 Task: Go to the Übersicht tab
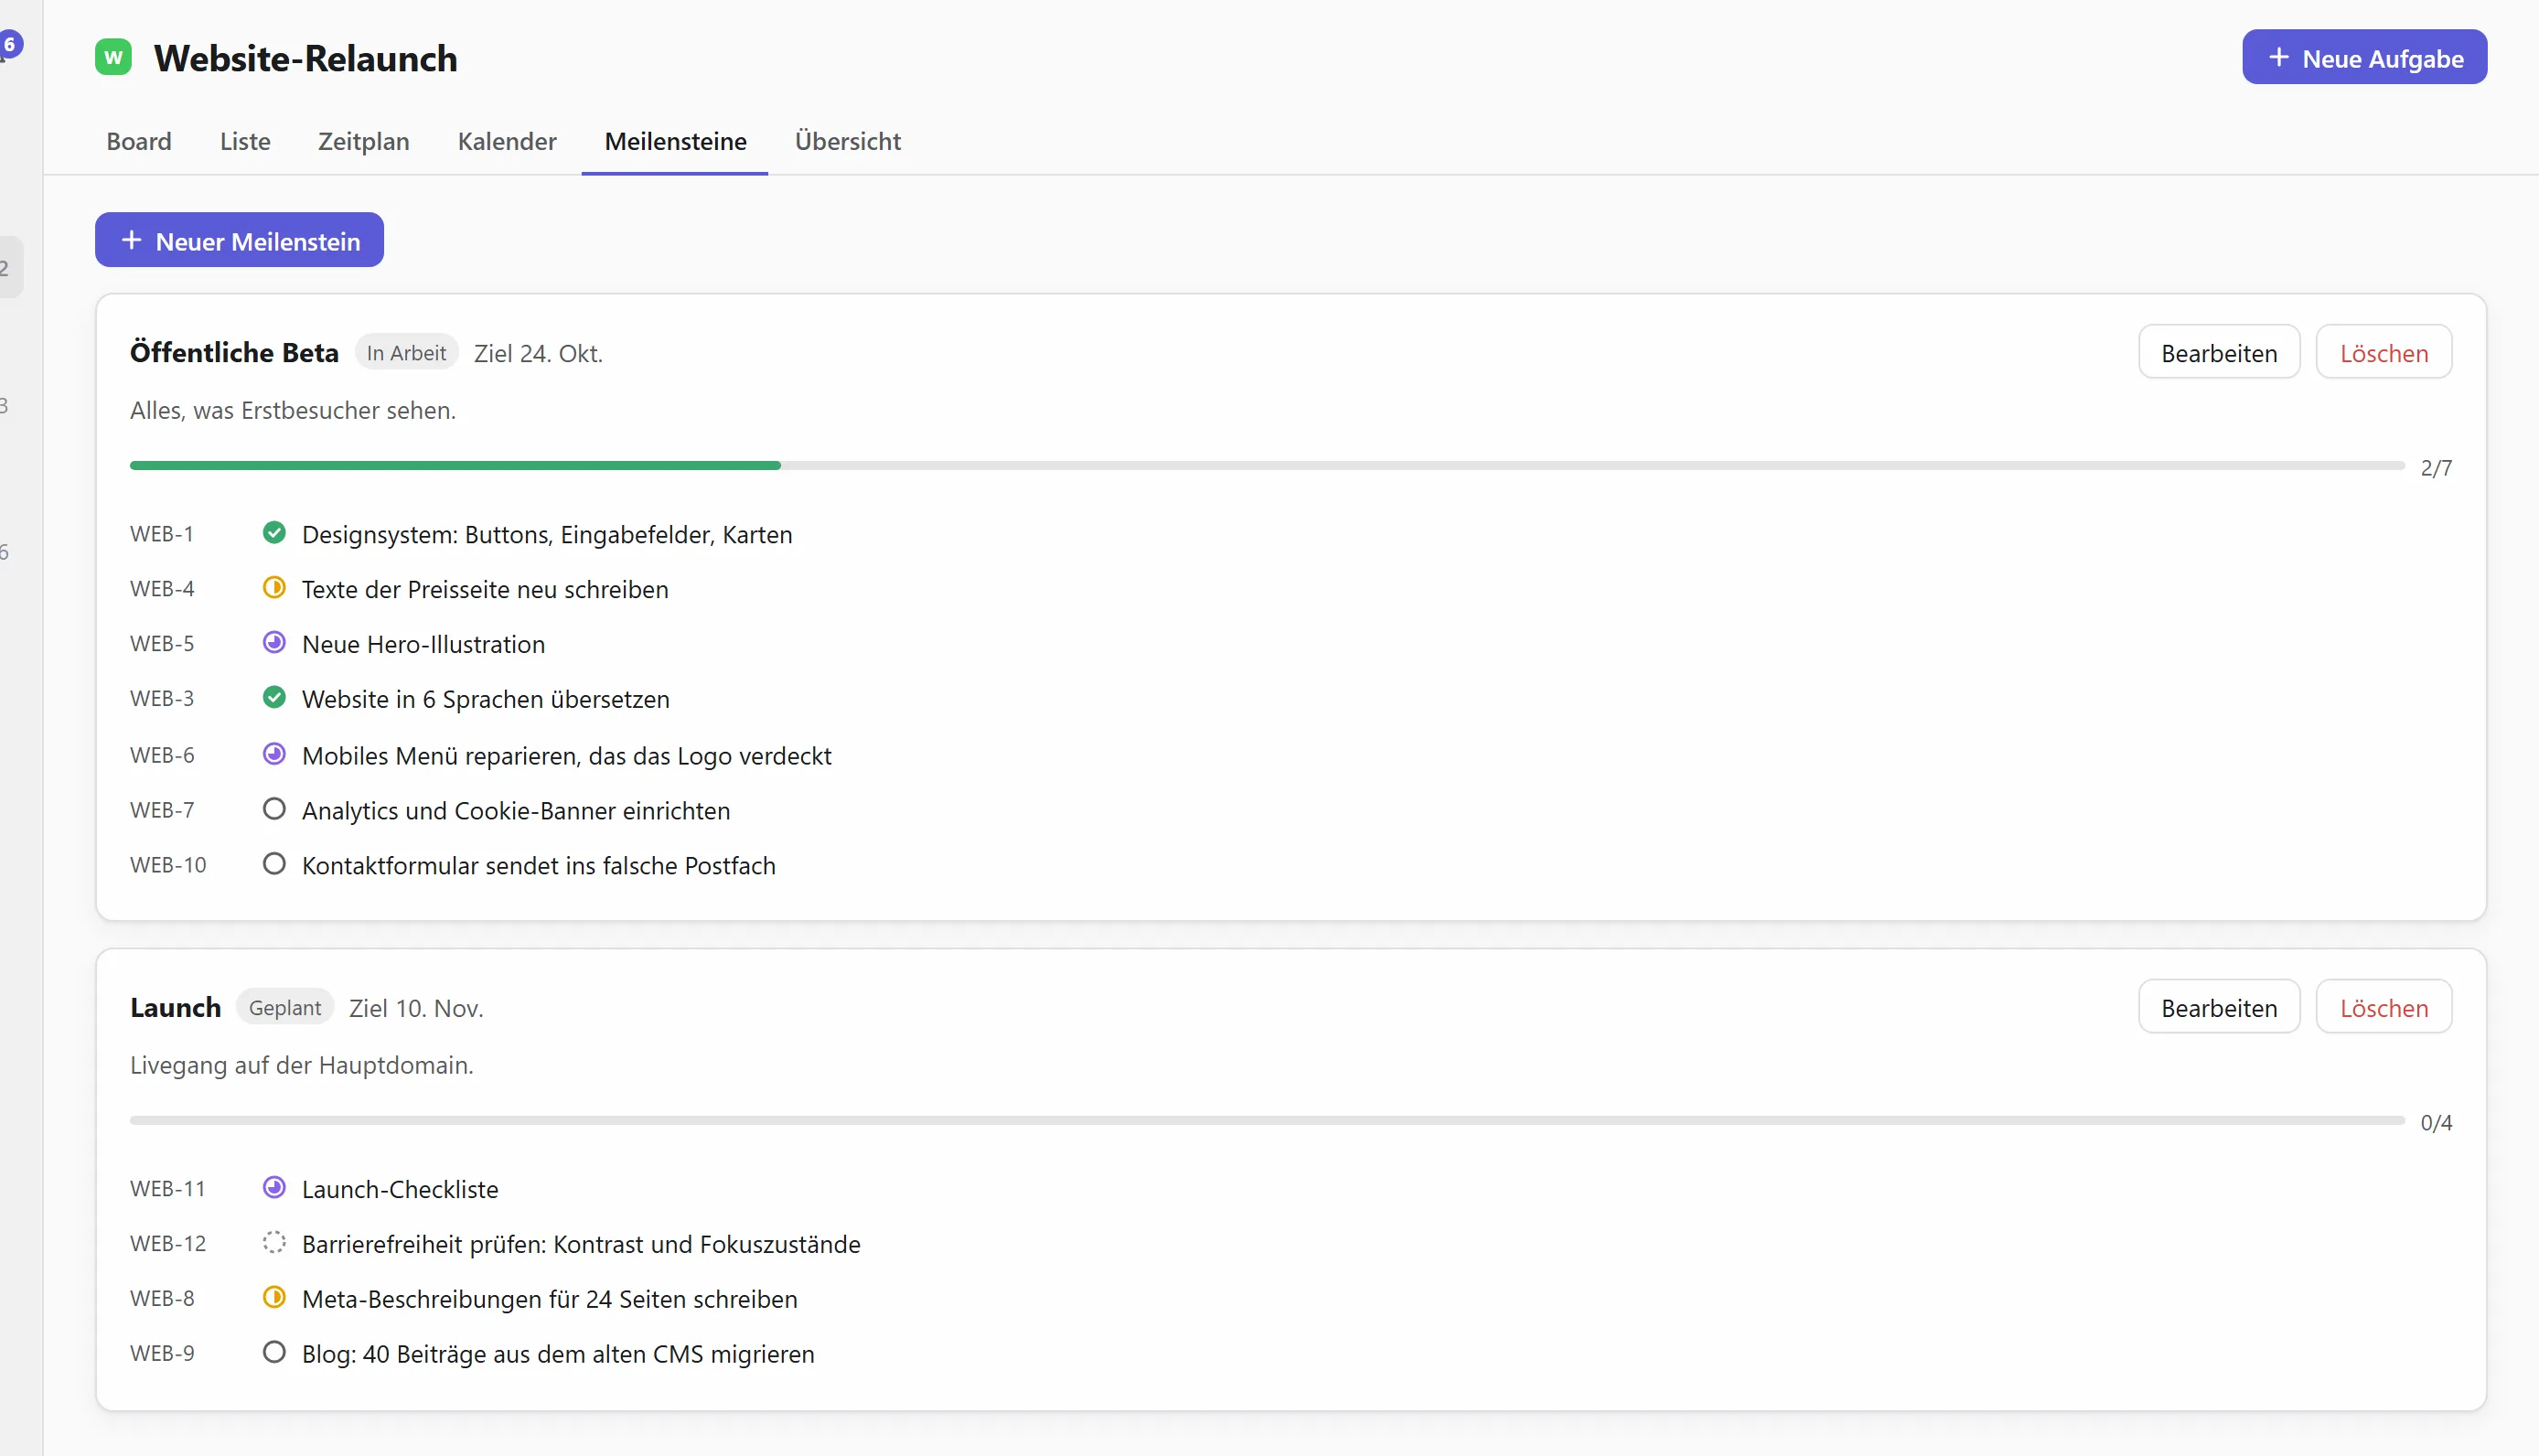tap(848, 141)
